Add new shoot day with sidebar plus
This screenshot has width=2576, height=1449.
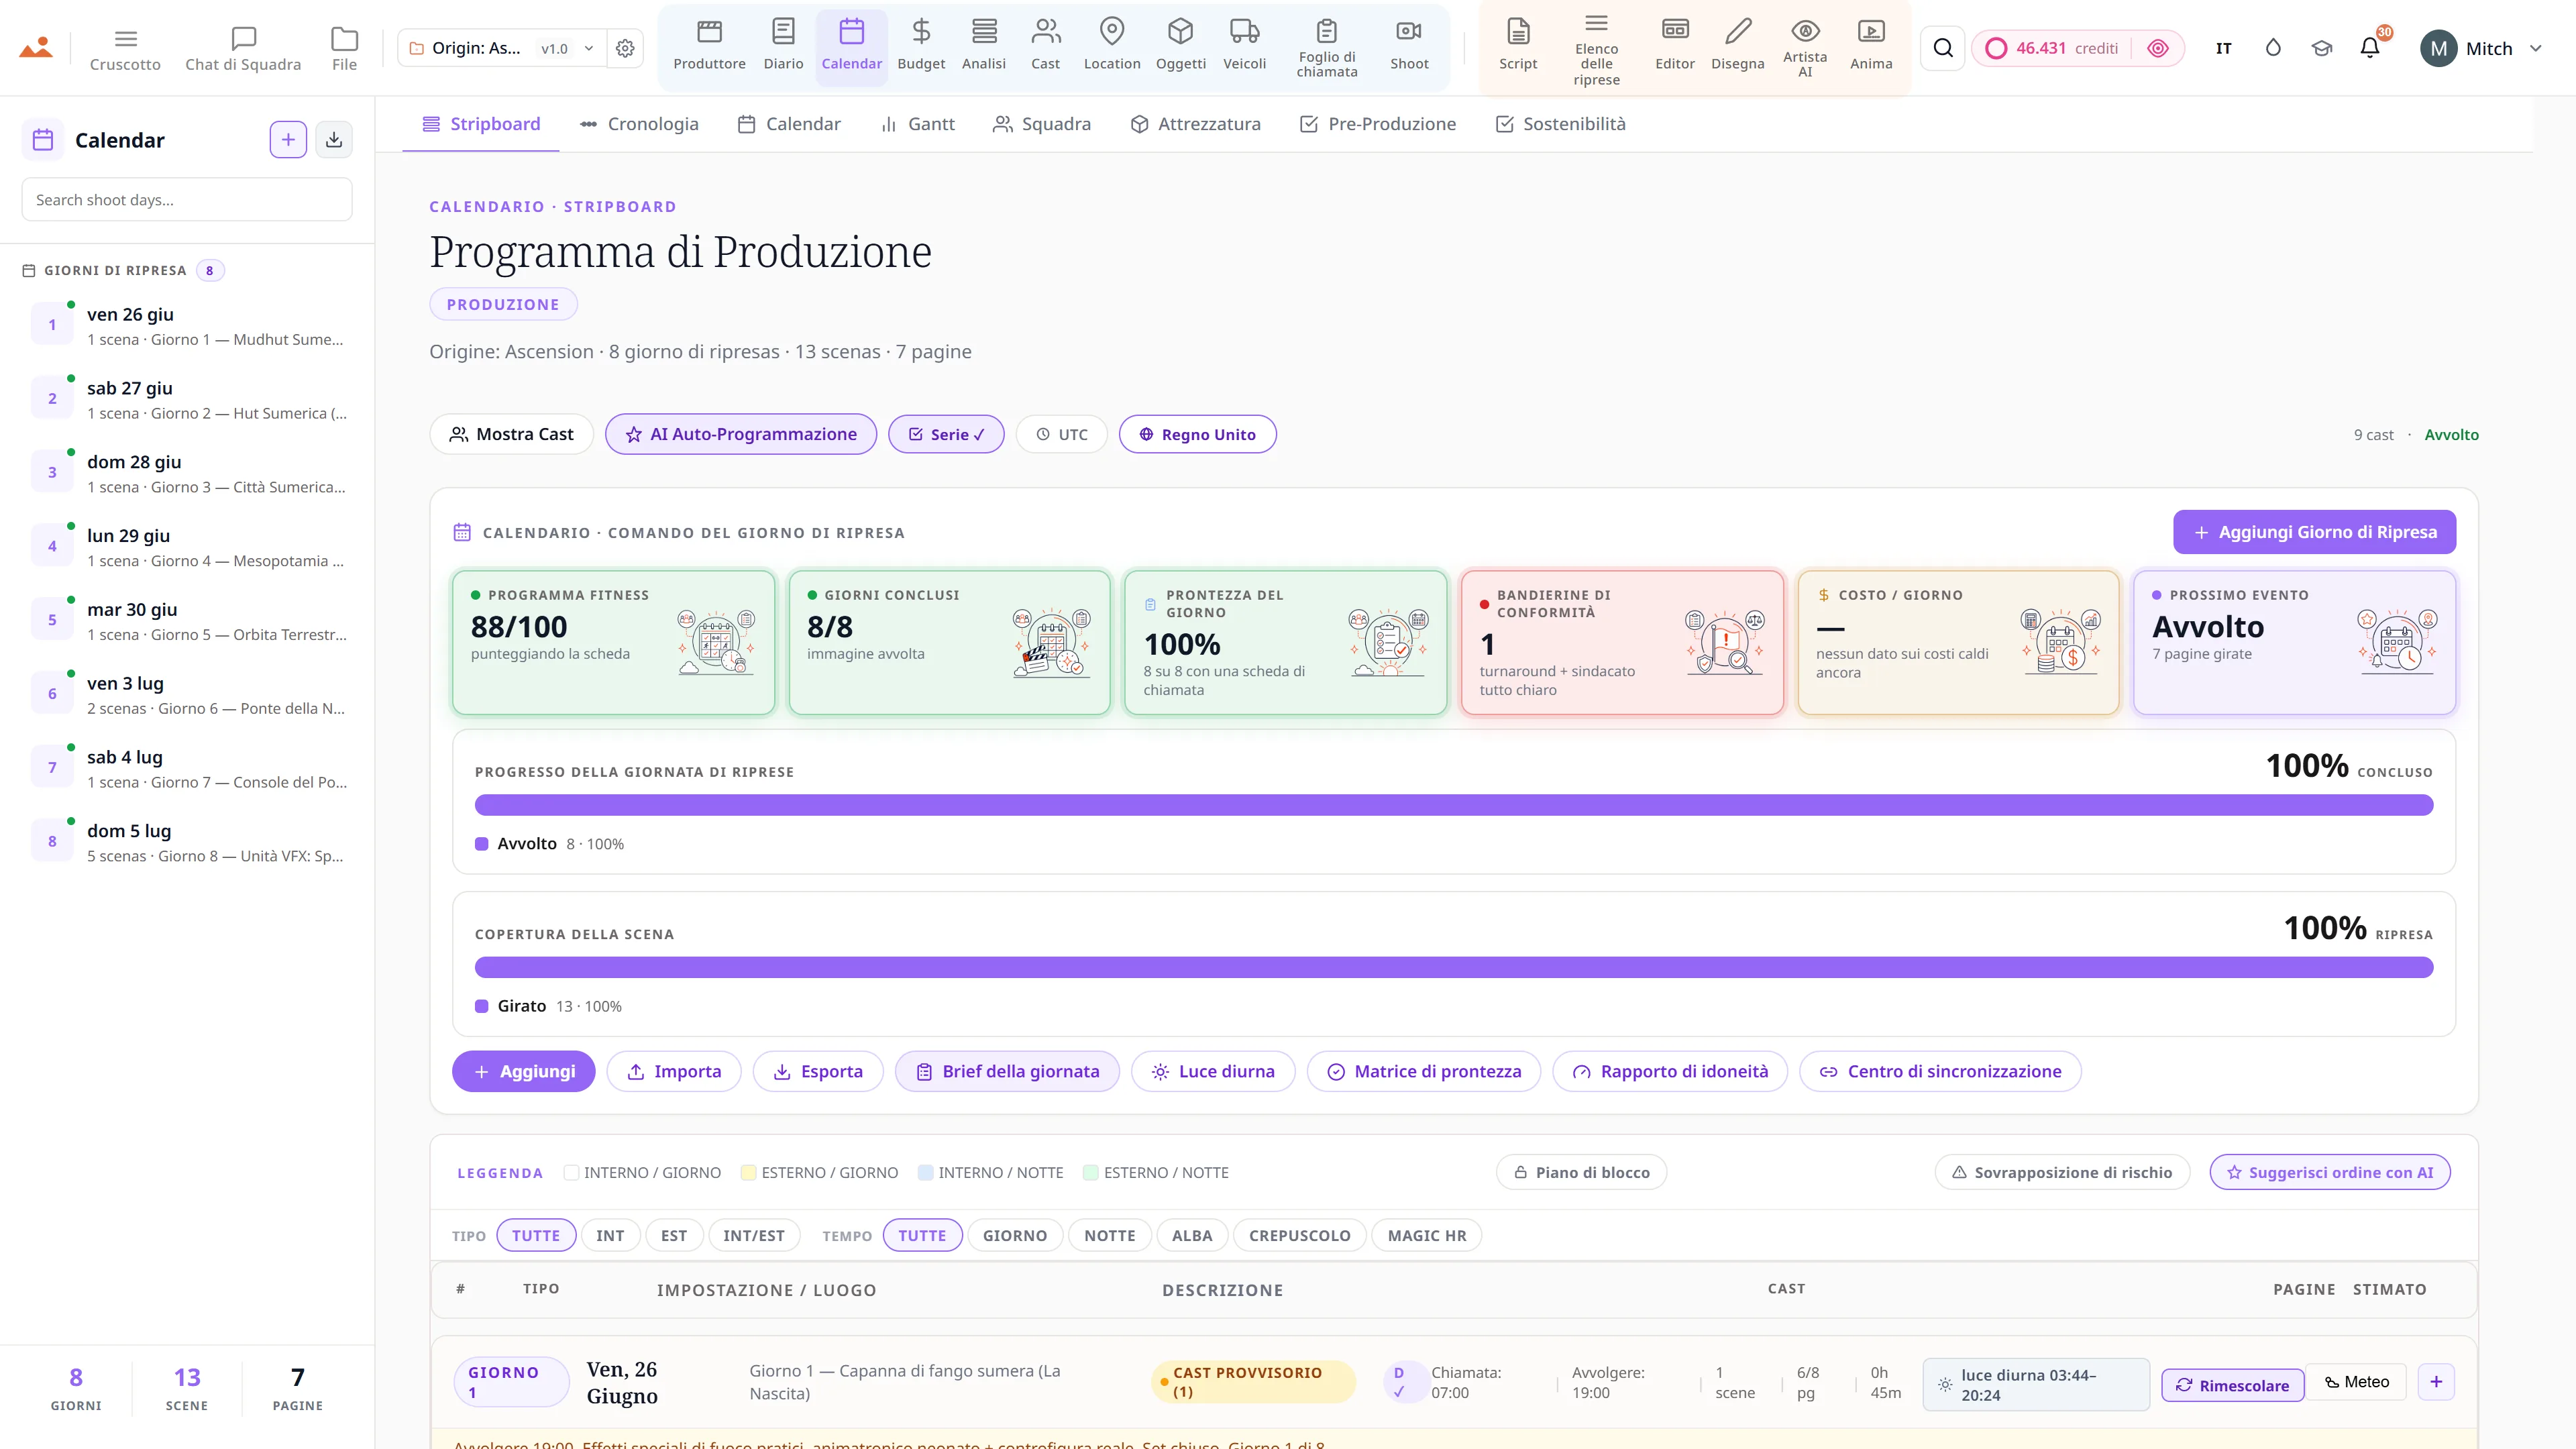[x=288, y=140]
